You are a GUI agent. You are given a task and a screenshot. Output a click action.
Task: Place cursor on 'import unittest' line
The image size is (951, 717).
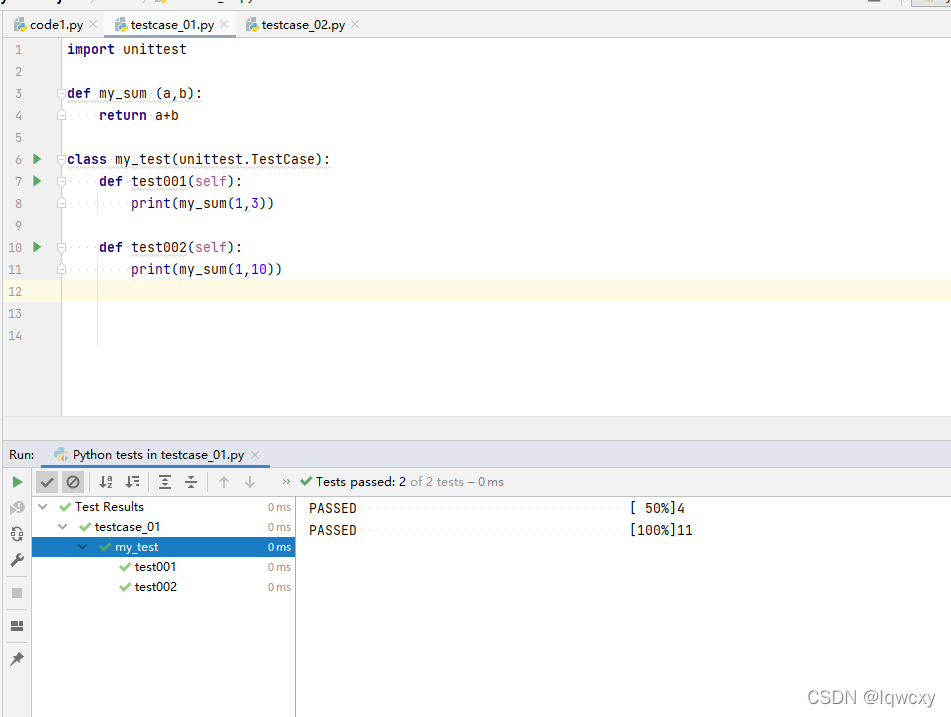[x=127, y=49]
